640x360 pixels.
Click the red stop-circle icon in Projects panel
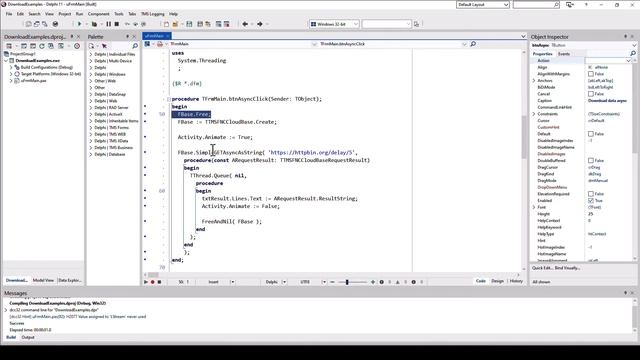77,46
